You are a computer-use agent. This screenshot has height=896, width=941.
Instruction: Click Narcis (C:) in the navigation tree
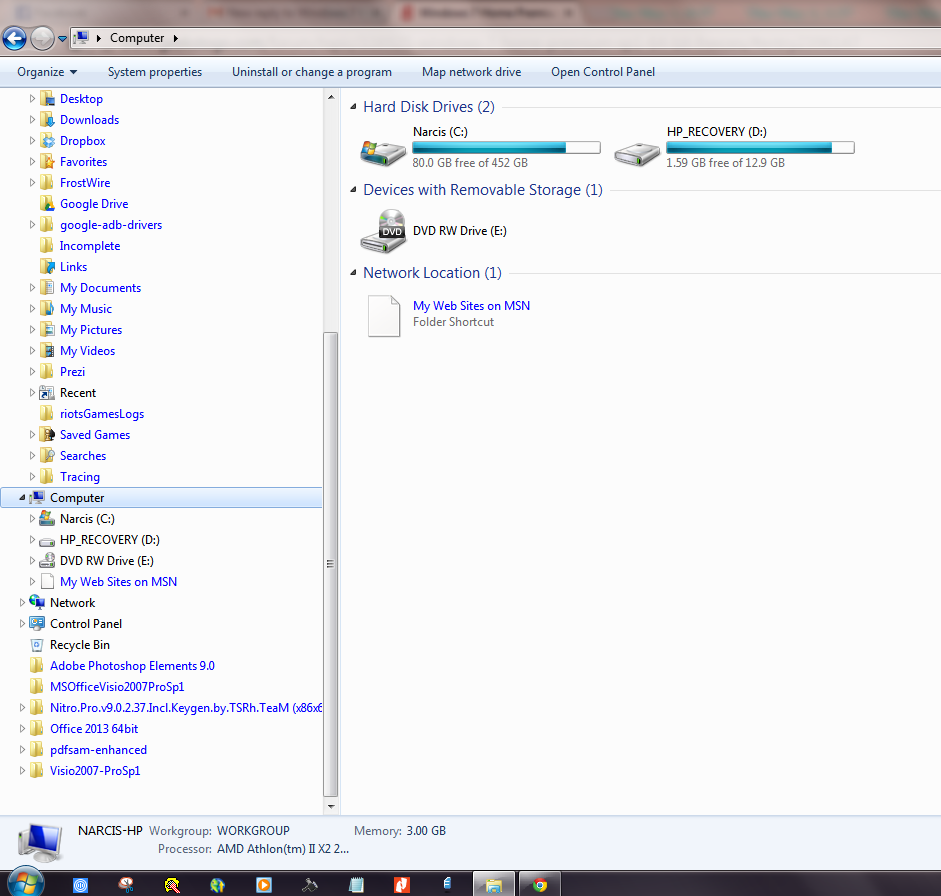(x=87, y=519)
